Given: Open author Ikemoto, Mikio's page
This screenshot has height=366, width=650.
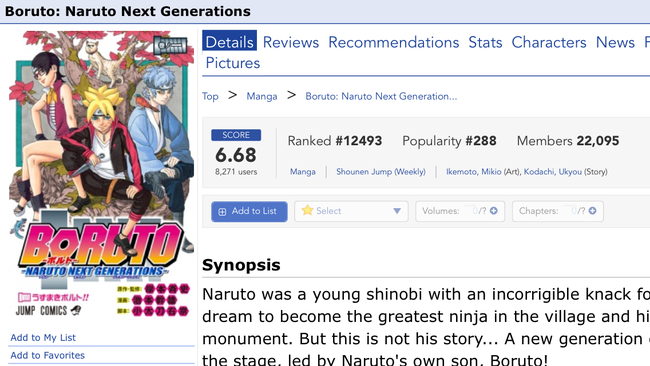Looking at the screenshot, I should (x=473, y=172).
